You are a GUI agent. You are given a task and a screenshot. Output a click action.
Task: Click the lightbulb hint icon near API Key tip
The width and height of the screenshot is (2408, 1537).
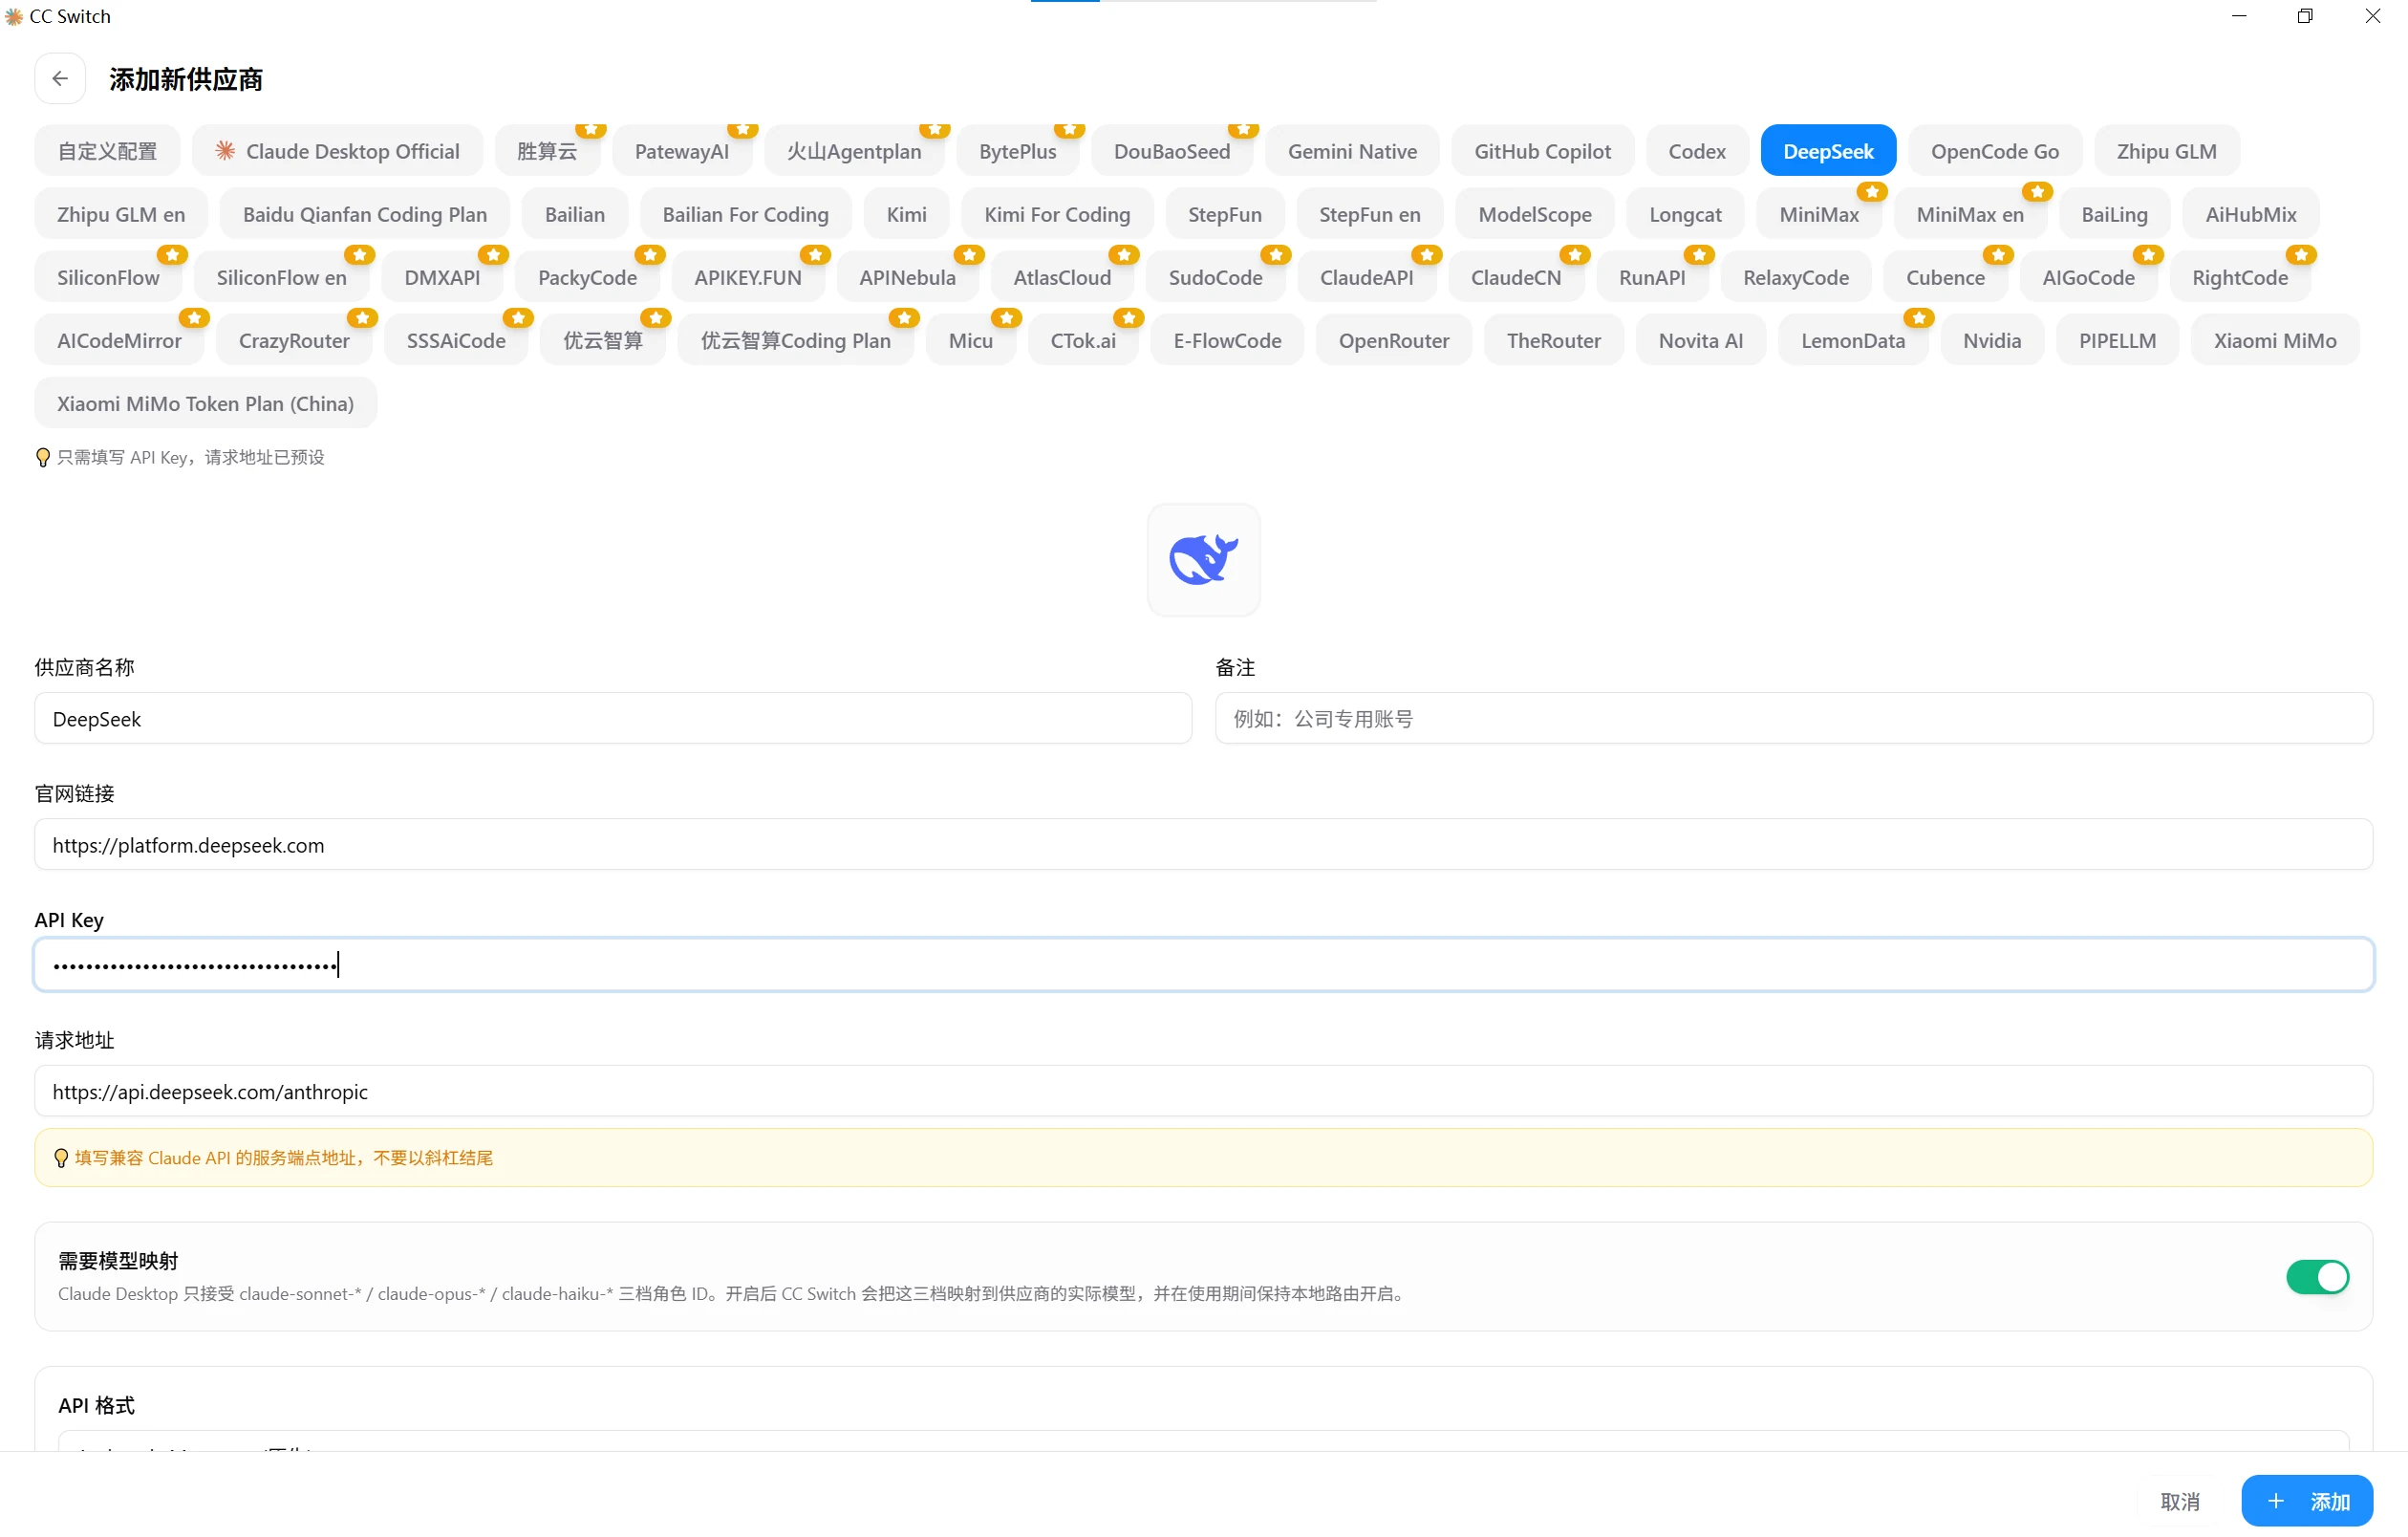tap(43, 457)
